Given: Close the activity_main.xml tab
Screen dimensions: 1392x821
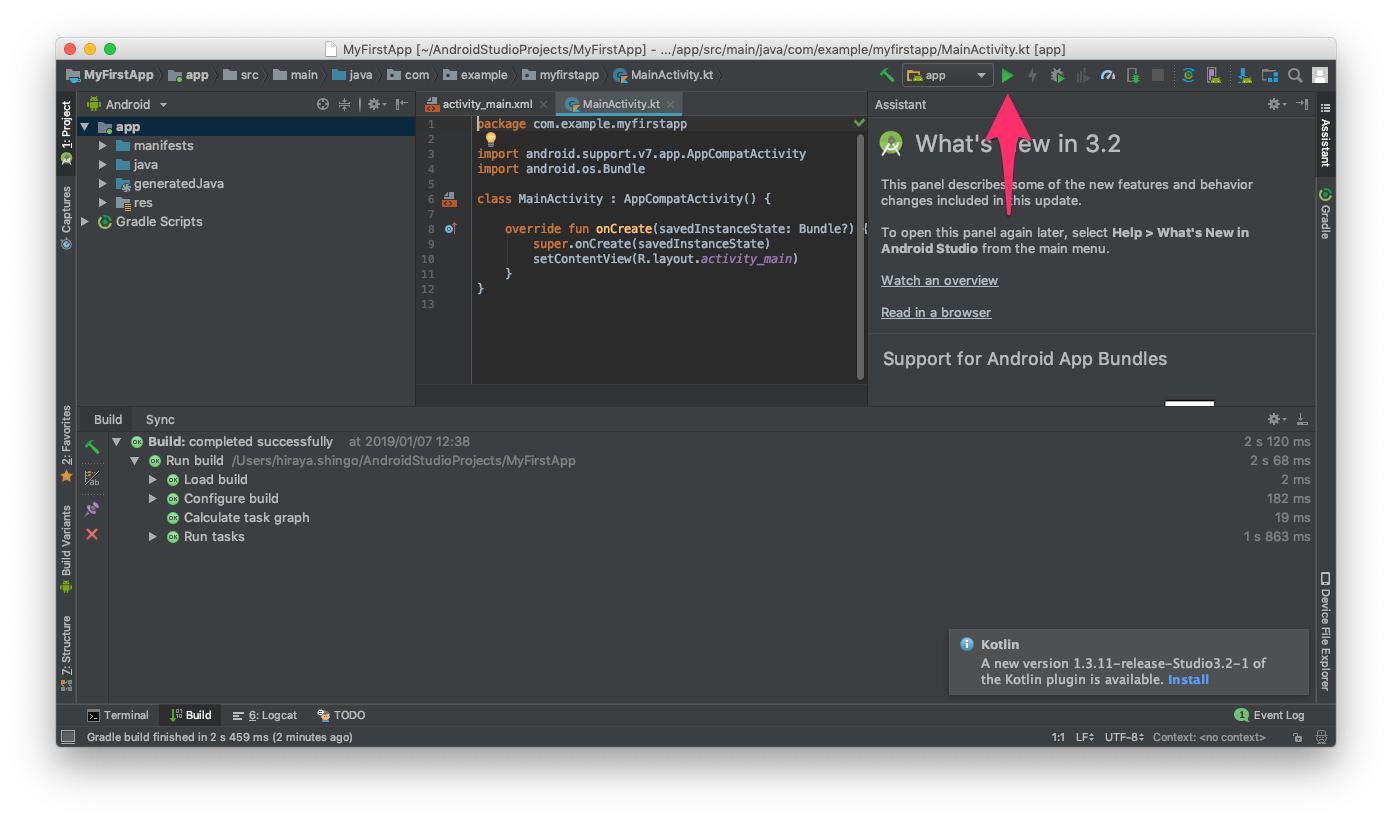Looking at the screenshot, I should 544,104.
